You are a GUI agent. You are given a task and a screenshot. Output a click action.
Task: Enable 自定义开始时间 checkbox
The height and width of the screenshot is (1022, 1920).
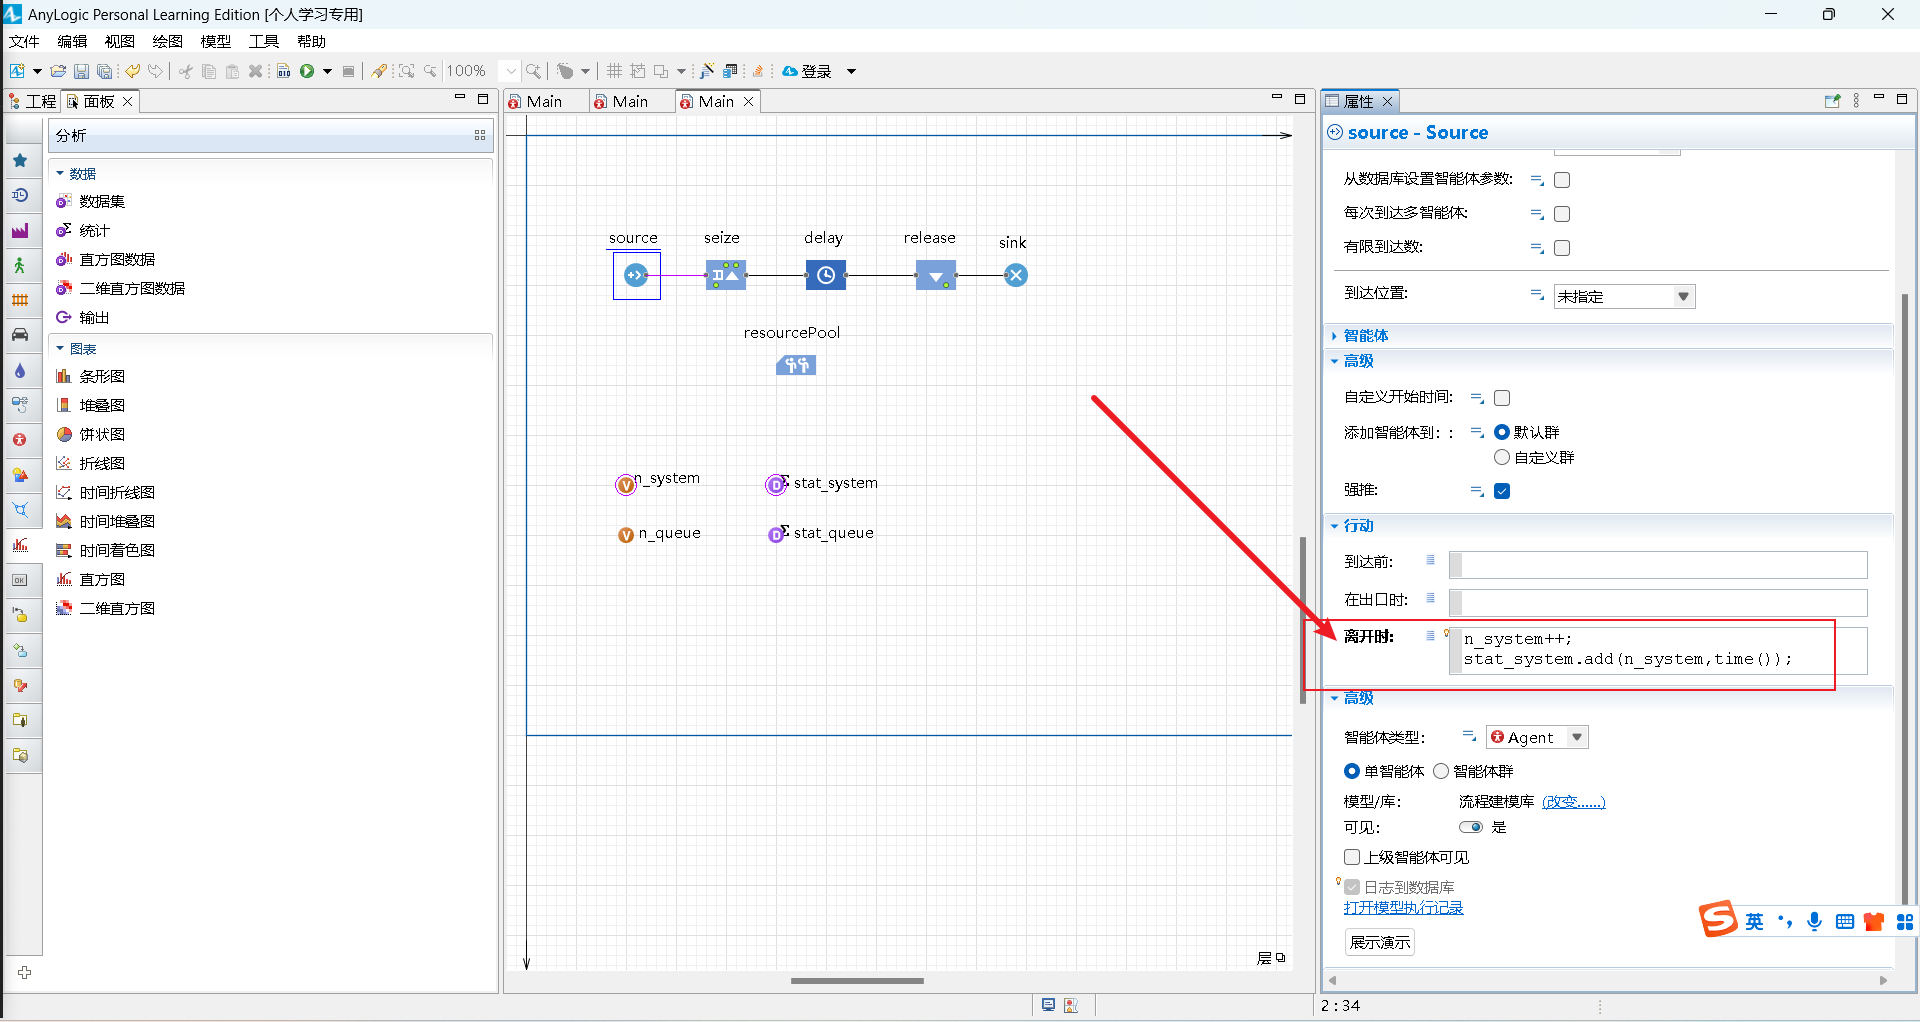pyautogui.click(x=1502, y=398)
